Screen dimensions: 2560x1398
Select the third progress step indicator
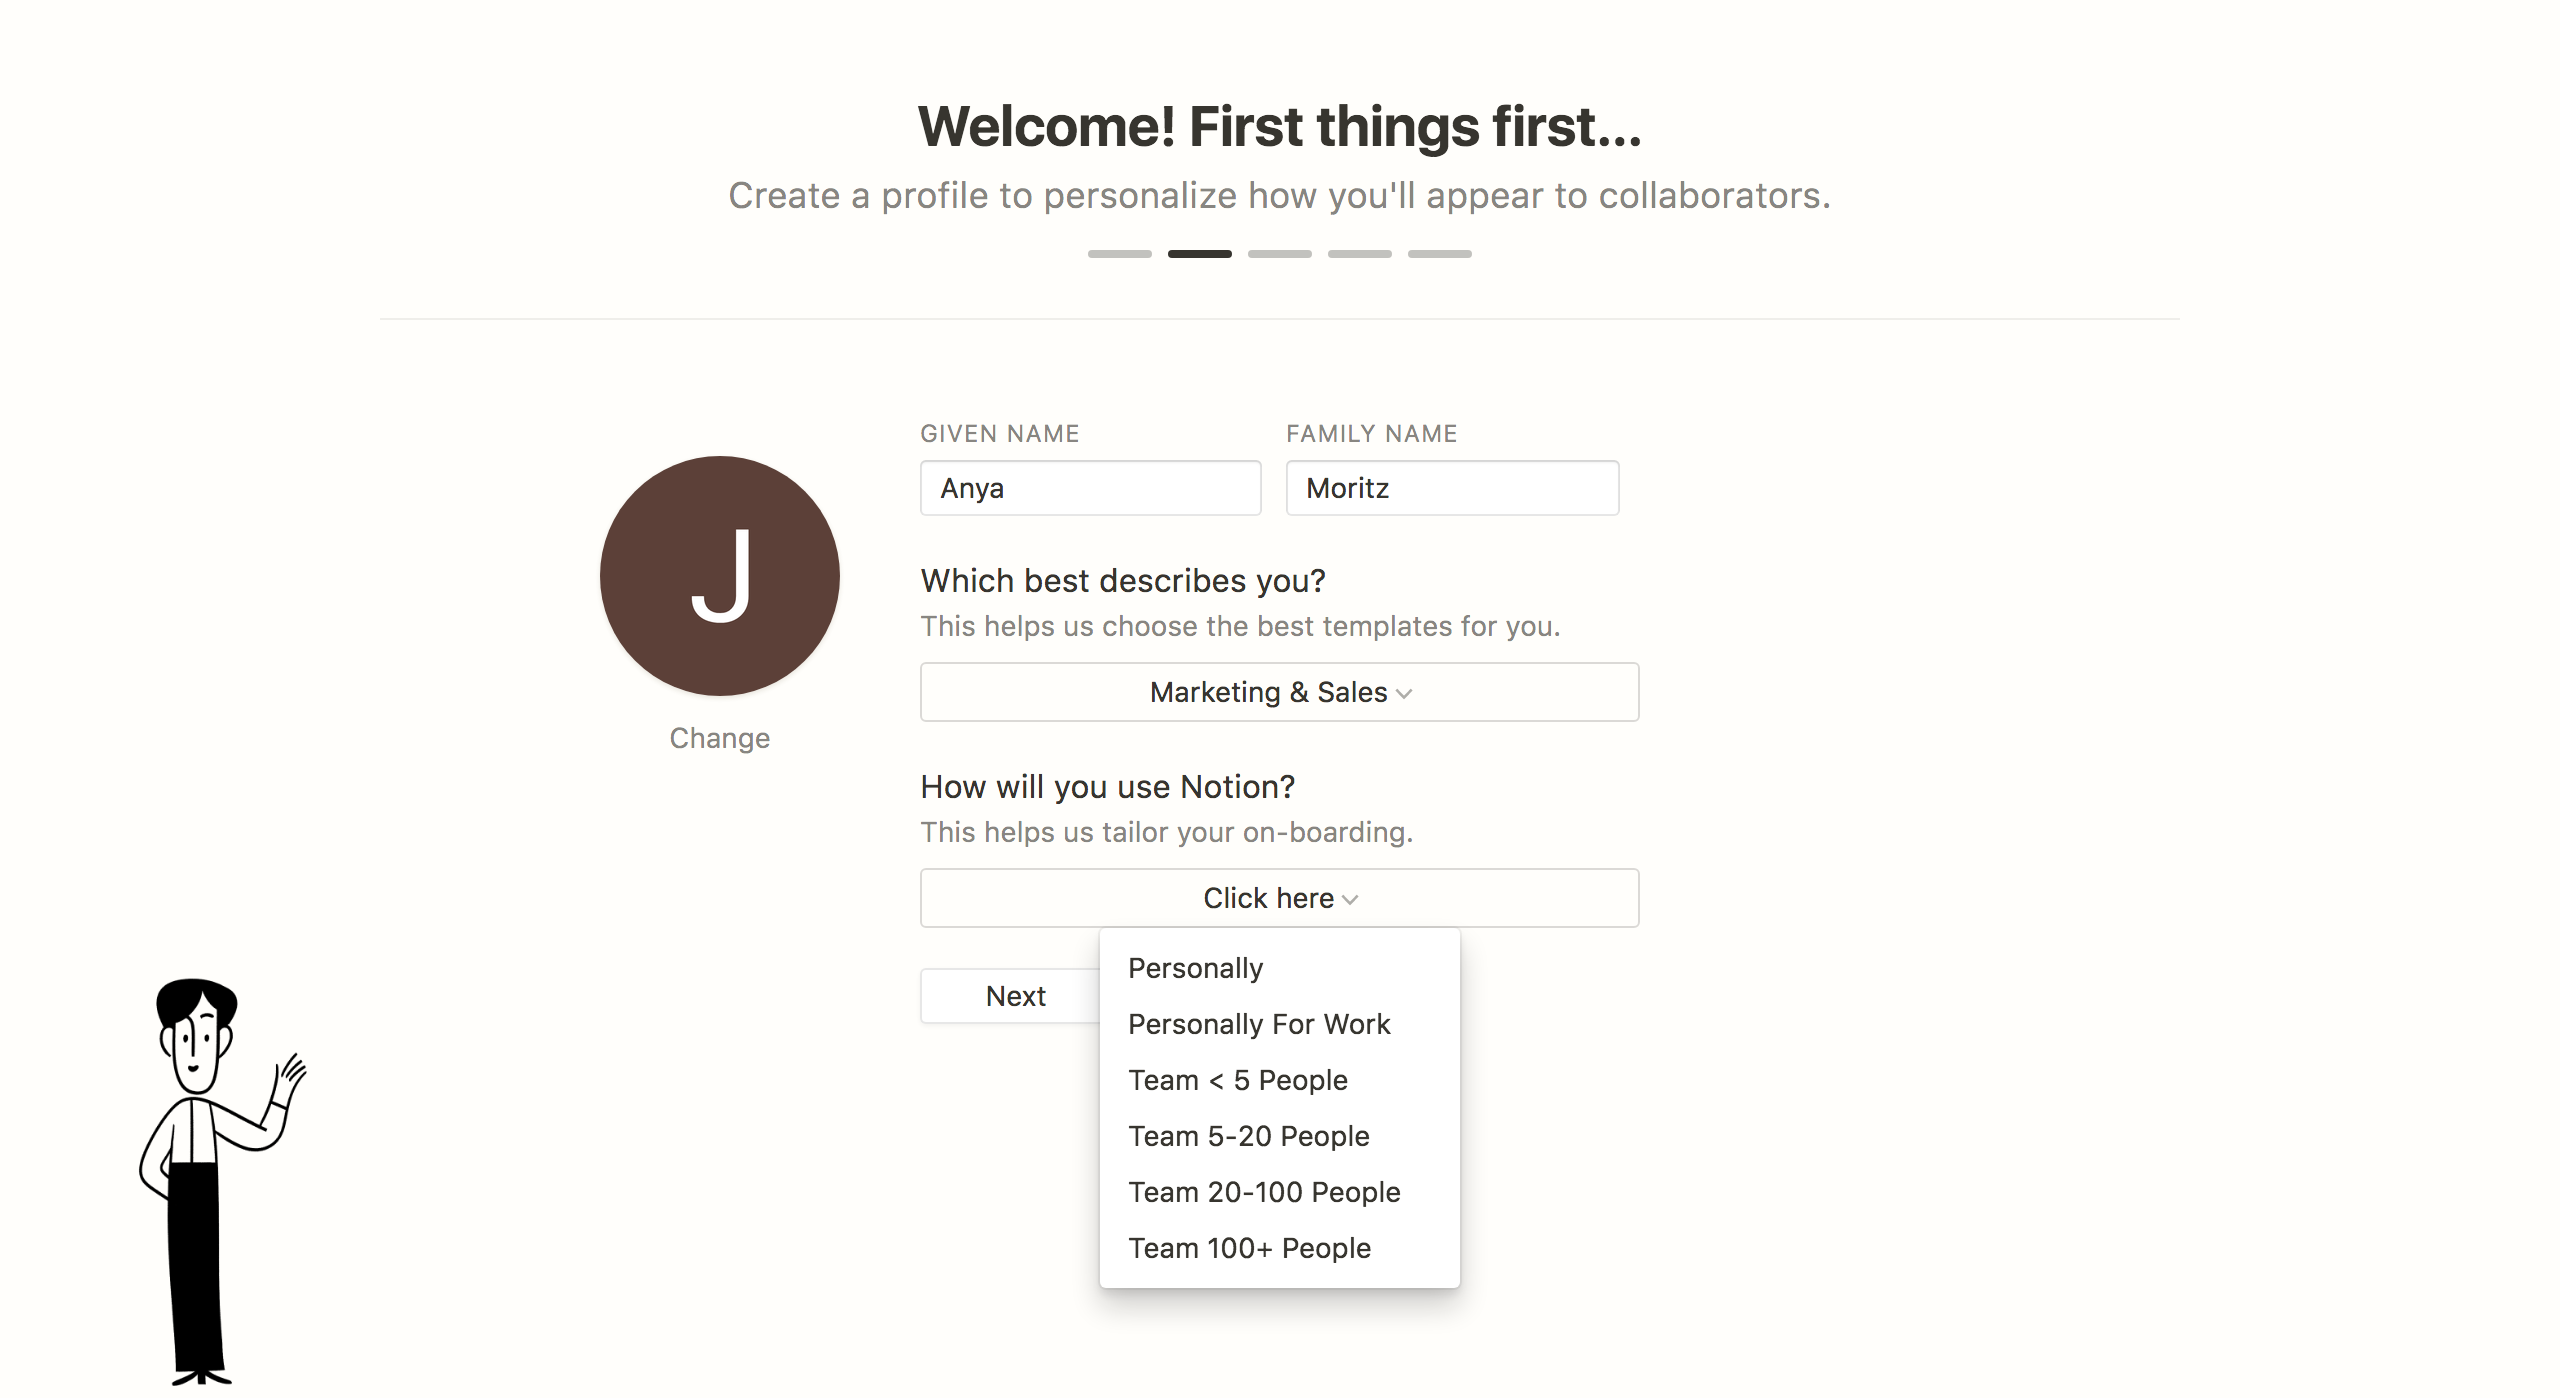click(1280, 254)
